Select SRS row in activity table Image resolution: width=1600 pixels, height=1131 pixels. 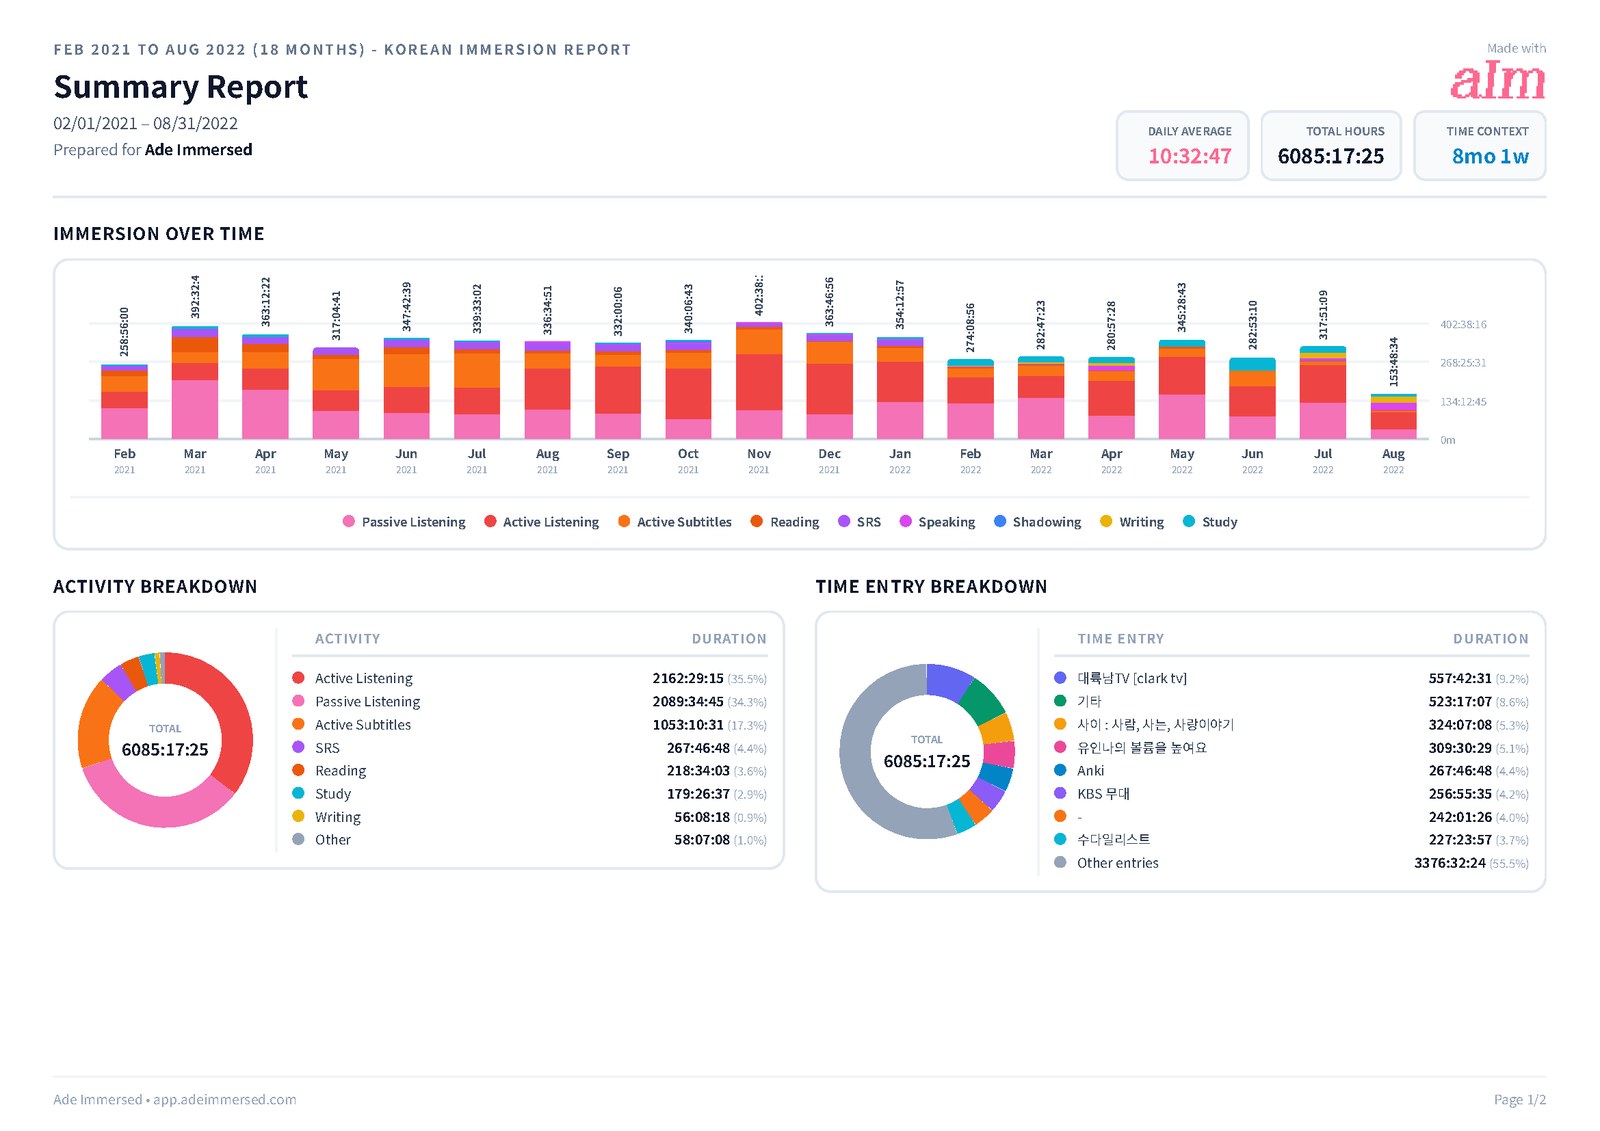(530, 747)
